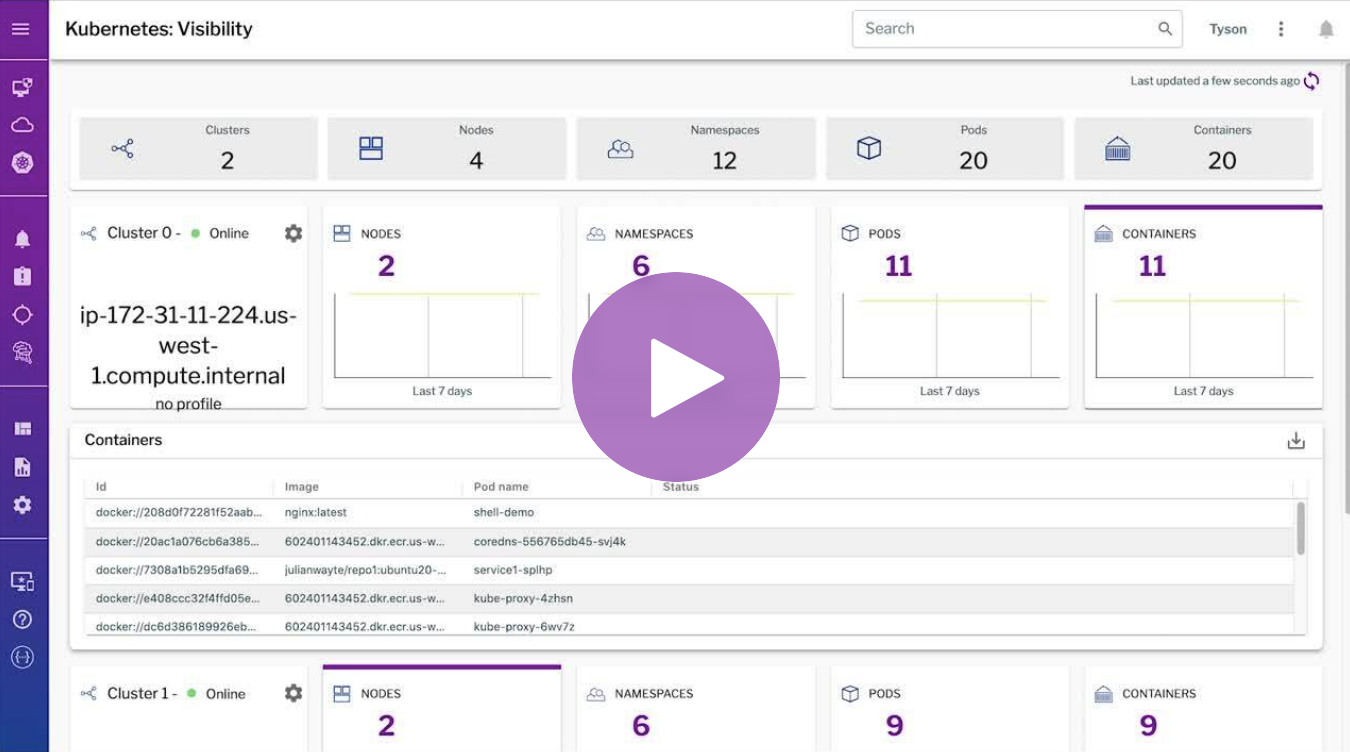Image resolution: width=1350 pixels, height=752 pixels.
Task: Select the coredns-556765db45-svj4k row
Action: click(x=689, y=542)
